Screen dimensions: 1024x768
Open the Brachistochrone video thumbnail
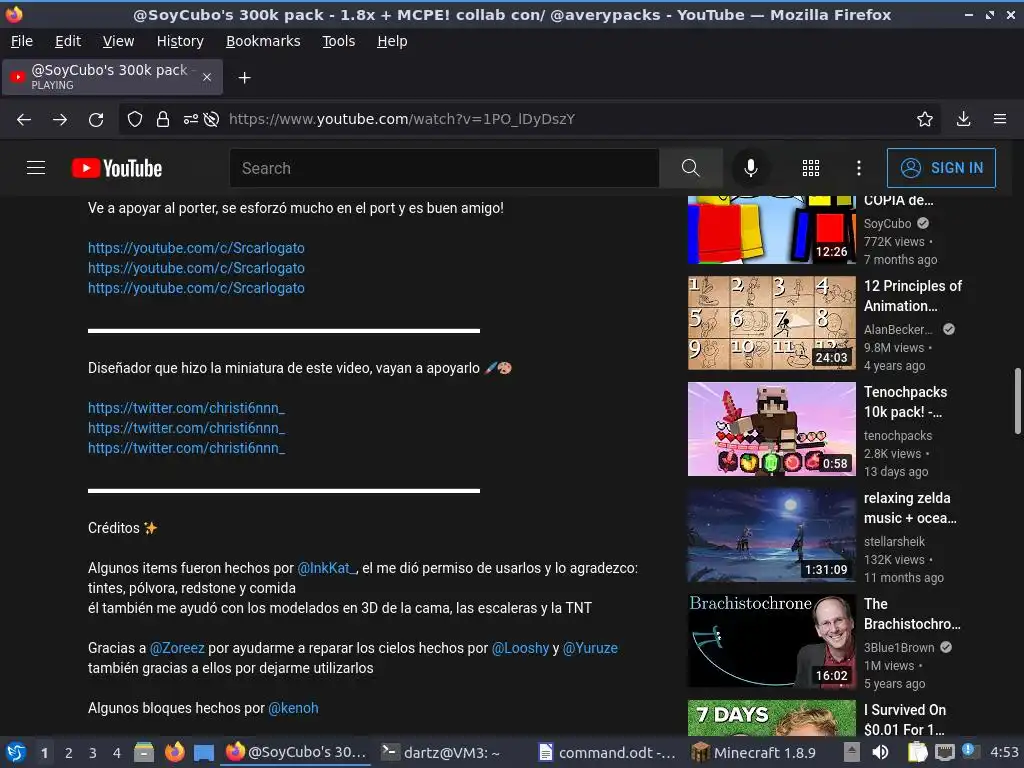[x=771, y=641]
